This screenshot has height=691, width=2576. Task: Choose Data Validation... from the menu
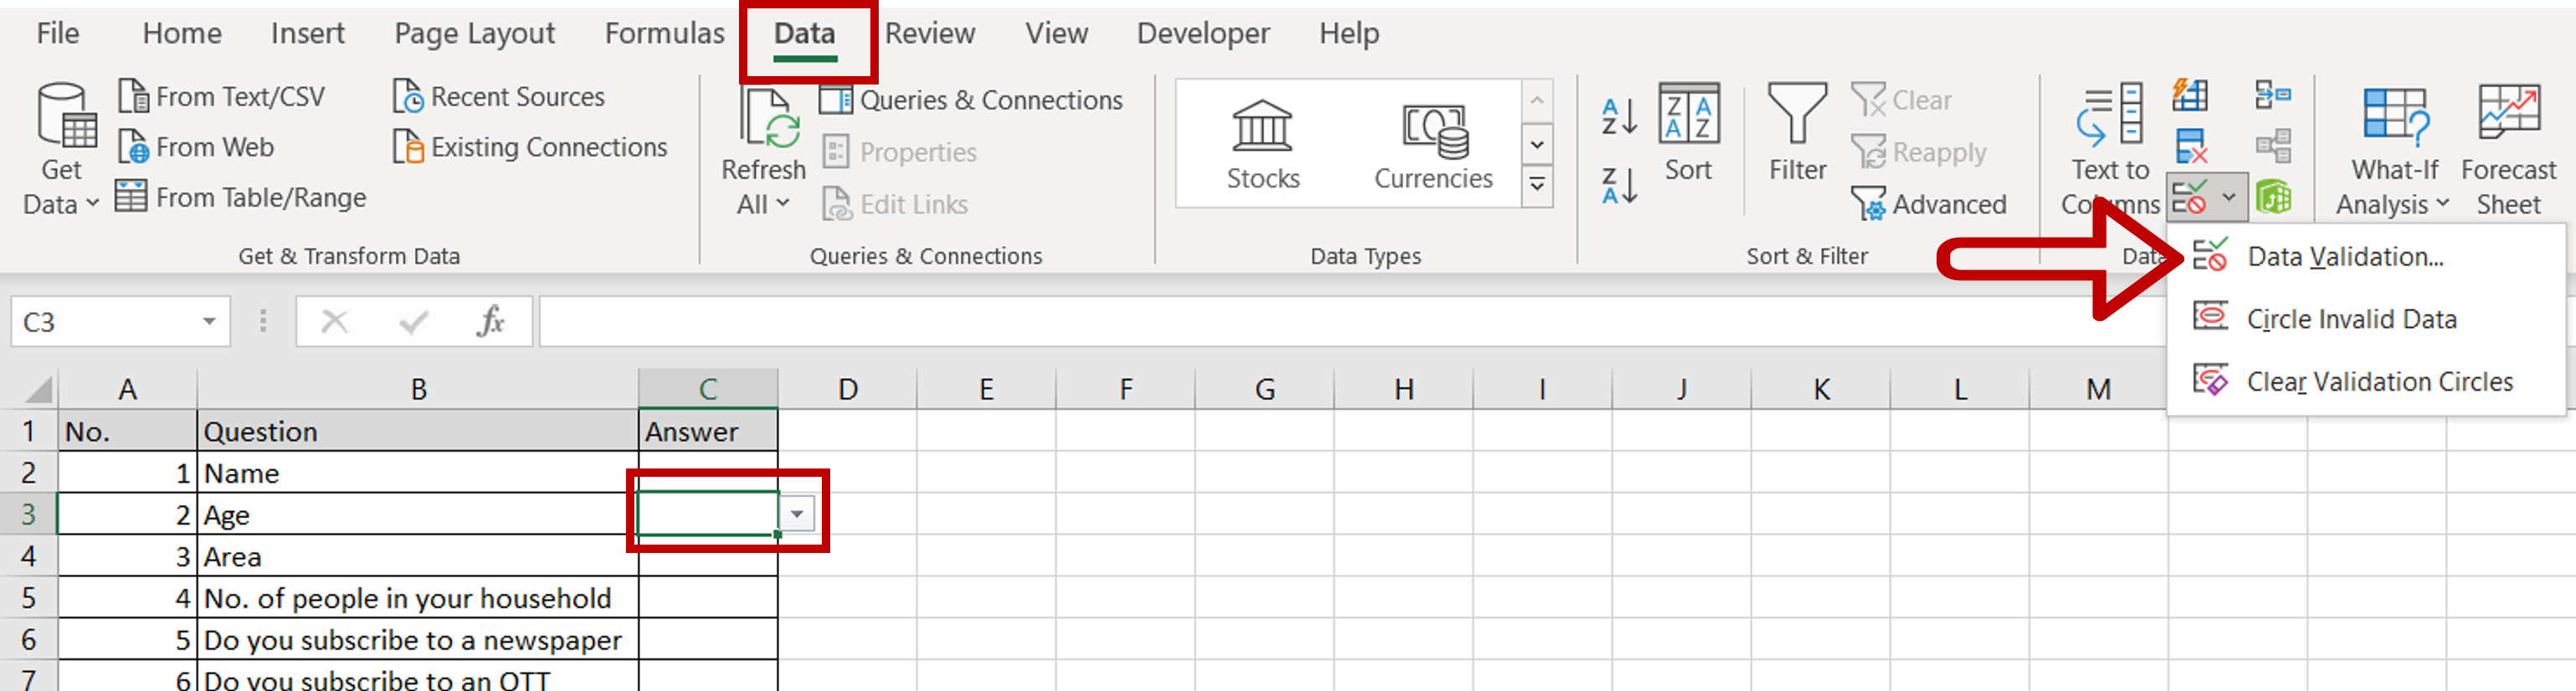2364,257
